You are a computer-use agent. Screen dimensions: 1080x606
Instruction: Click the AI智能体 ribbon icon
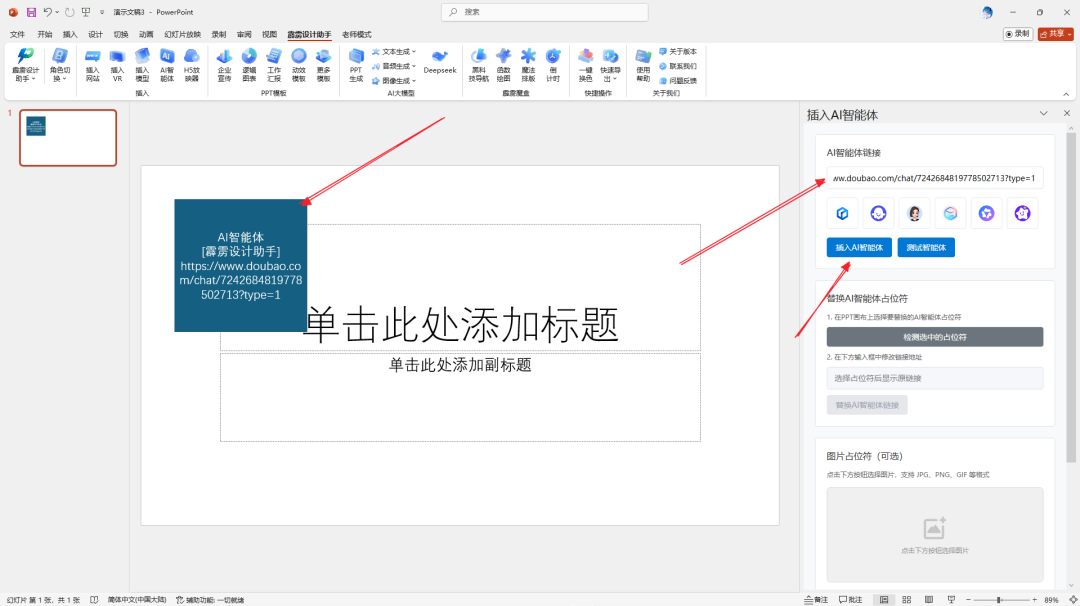[167, 65]
